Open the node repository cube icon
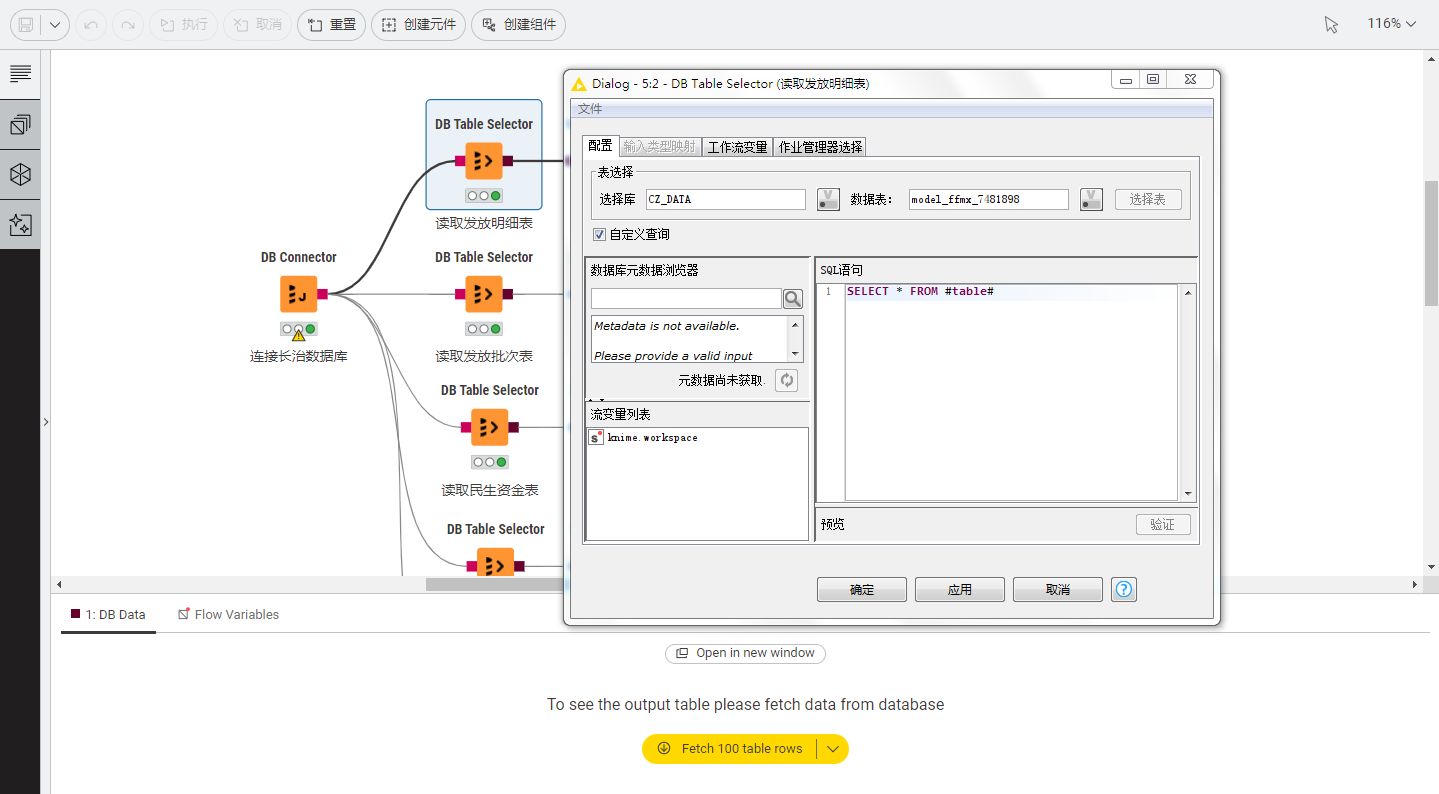1439x794 pixels. click(x=20, y=175)
